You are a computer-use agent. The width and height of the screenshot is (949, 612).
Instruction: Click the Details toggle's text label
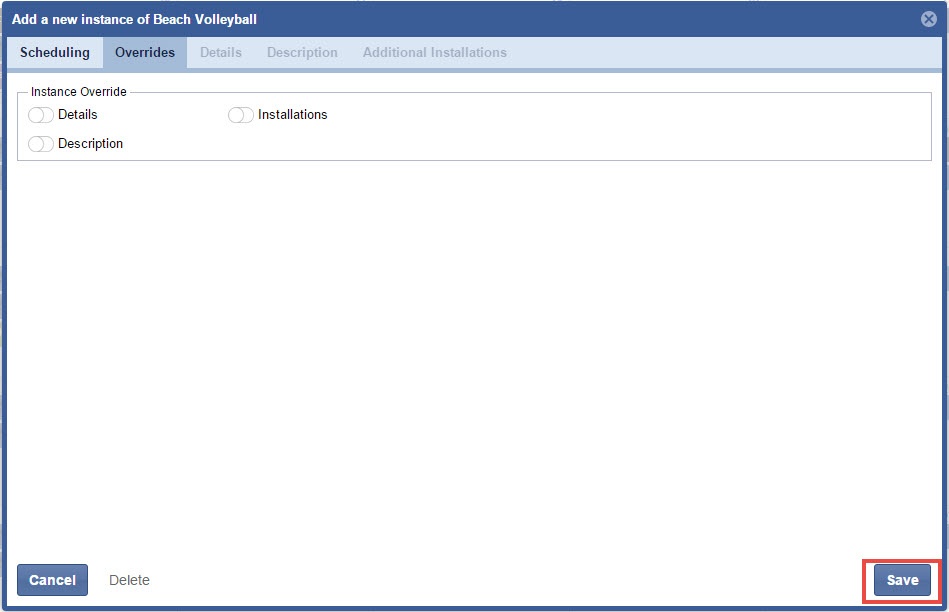point(78,115)
